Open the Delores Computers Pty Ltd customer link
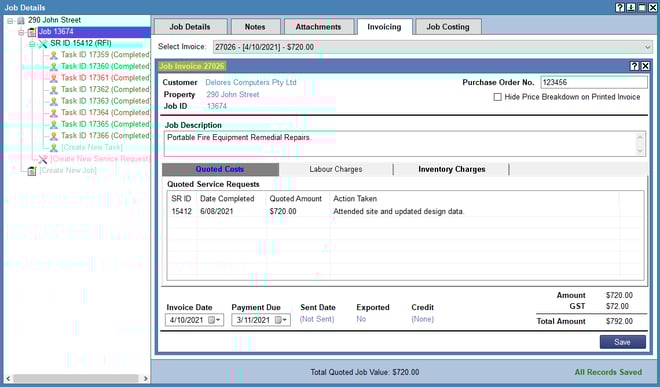 coord(251,83)
